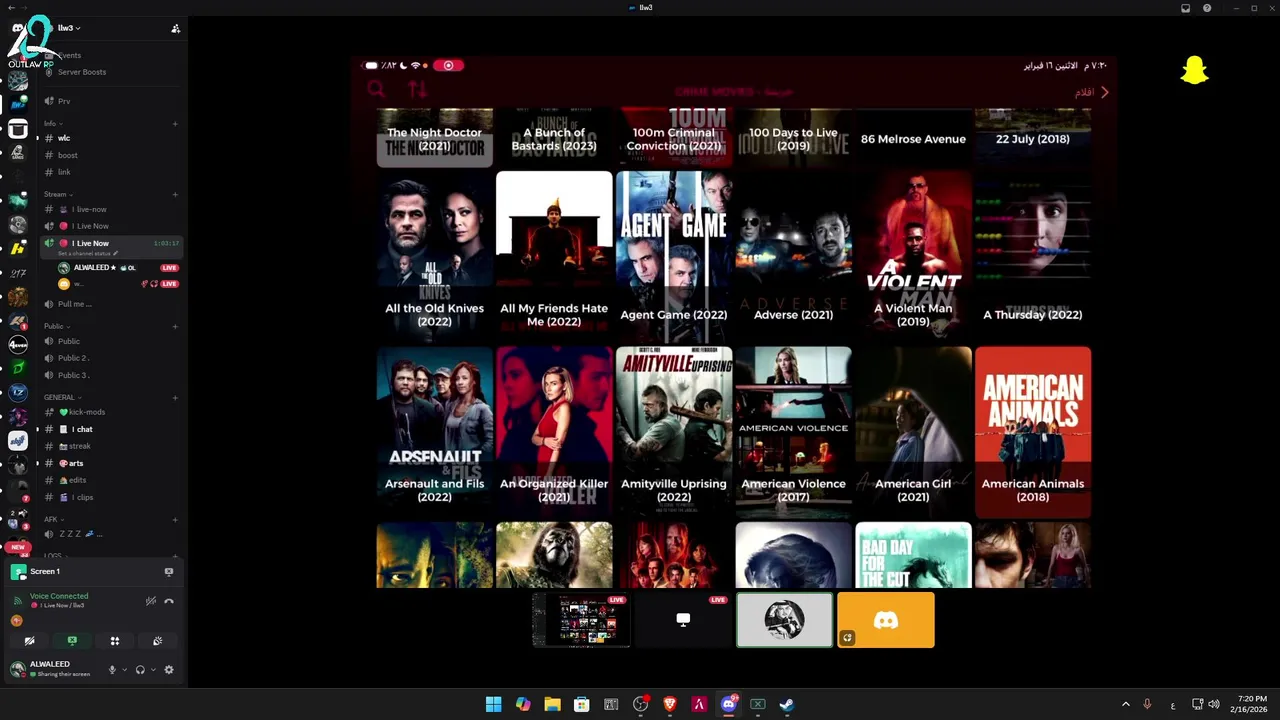Select the orange Discord participant tile
Image resolution: width=1280 pixels, height=720 pixels.
click(x=886, y=620)
